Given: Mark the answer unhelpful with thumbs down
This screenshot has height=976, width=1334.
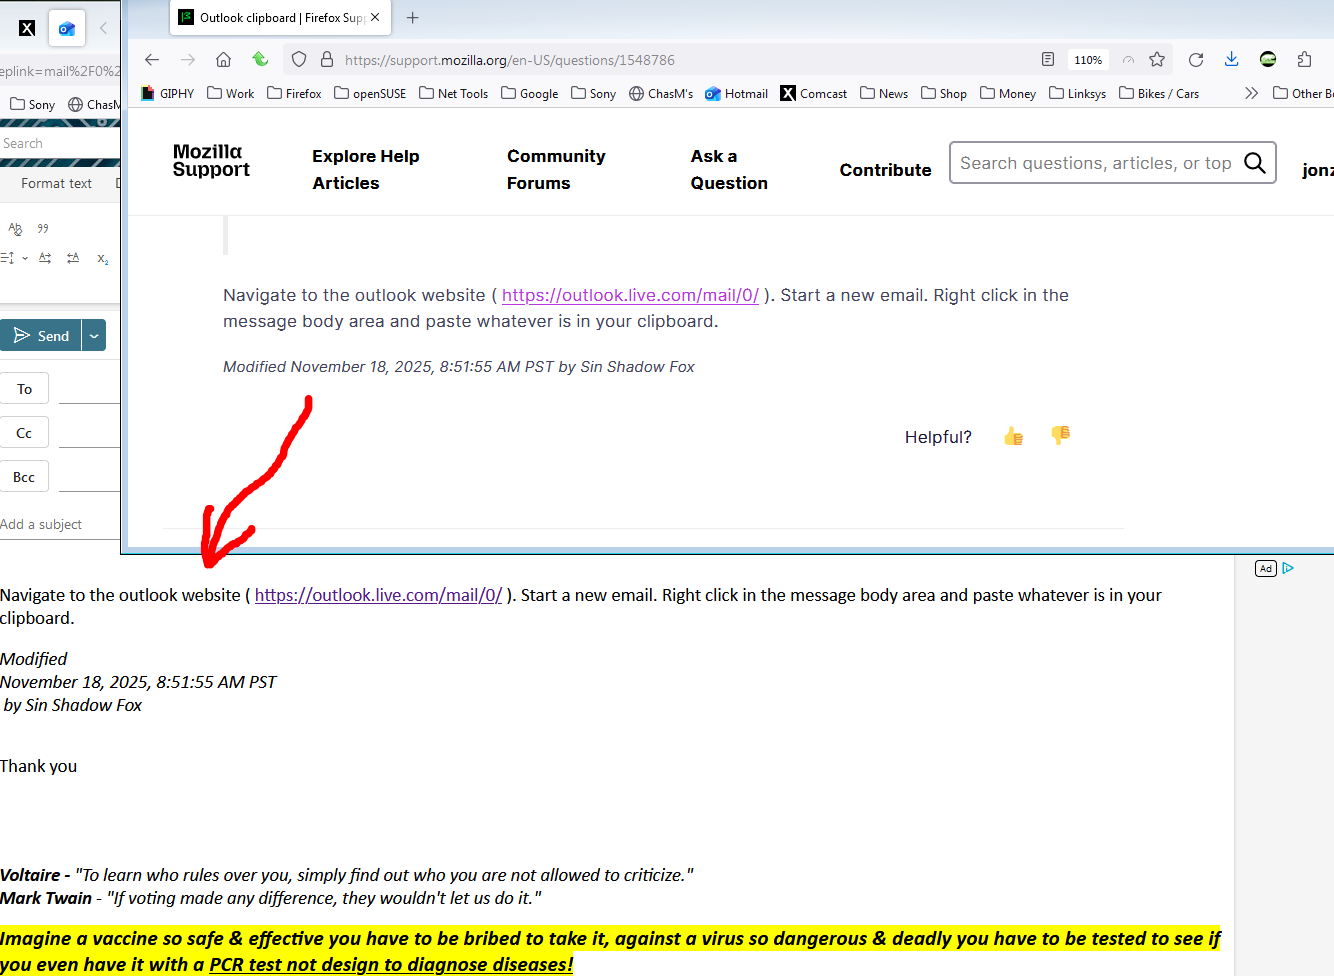Looking at the screenshot, I should 1060,435.
